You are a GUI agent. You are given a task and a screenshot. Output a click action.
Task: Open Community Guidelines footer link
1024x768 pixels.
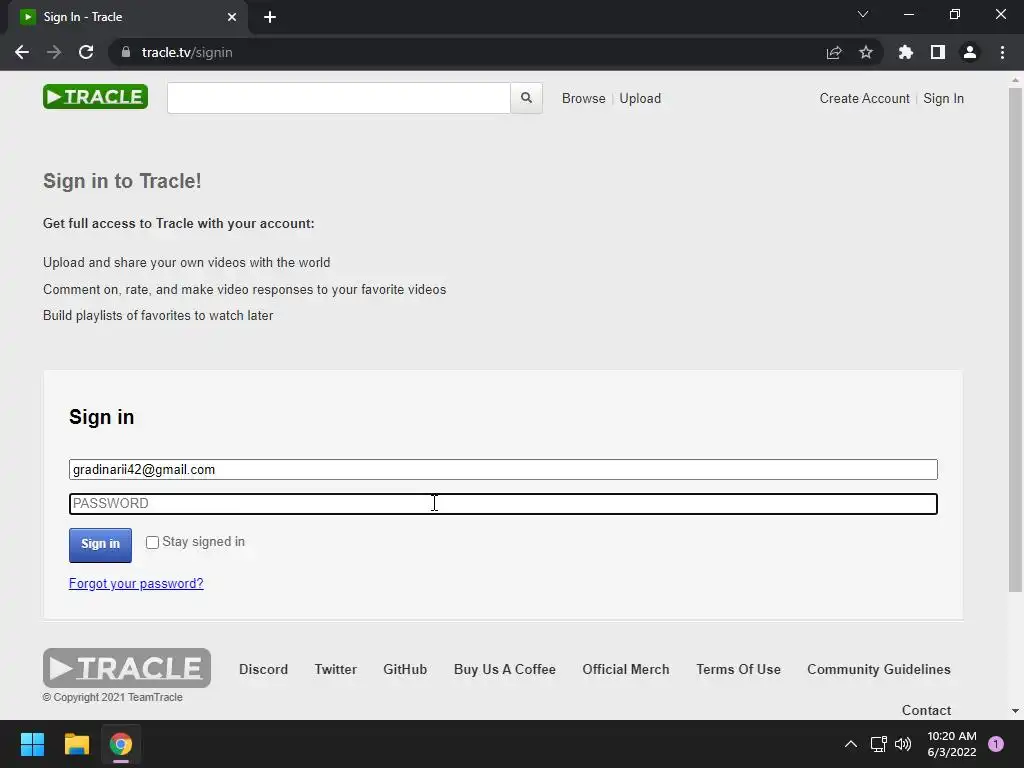[x=879, y=669]
